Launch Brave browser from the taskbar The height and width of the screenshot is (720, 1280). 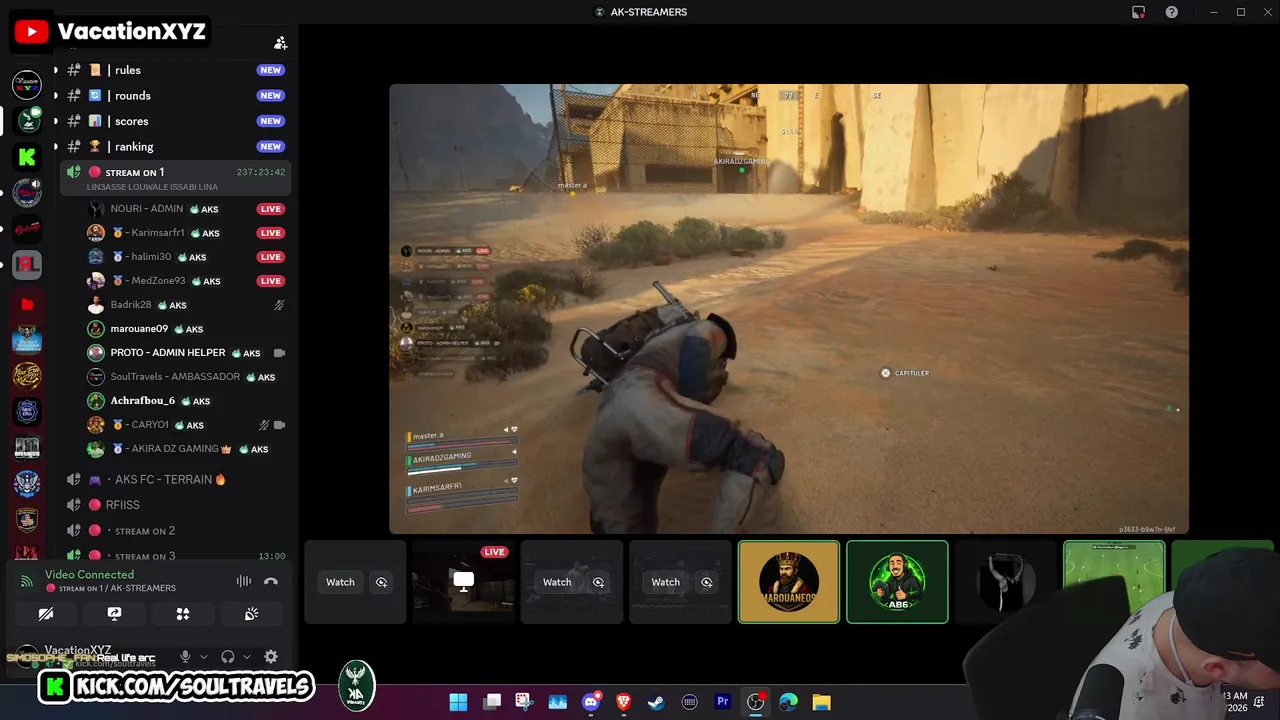624,702
